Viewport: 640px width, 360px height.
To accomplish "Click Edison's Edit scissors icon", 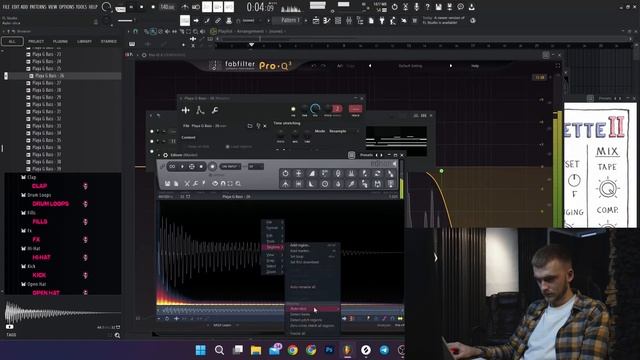I will [187, 184].
